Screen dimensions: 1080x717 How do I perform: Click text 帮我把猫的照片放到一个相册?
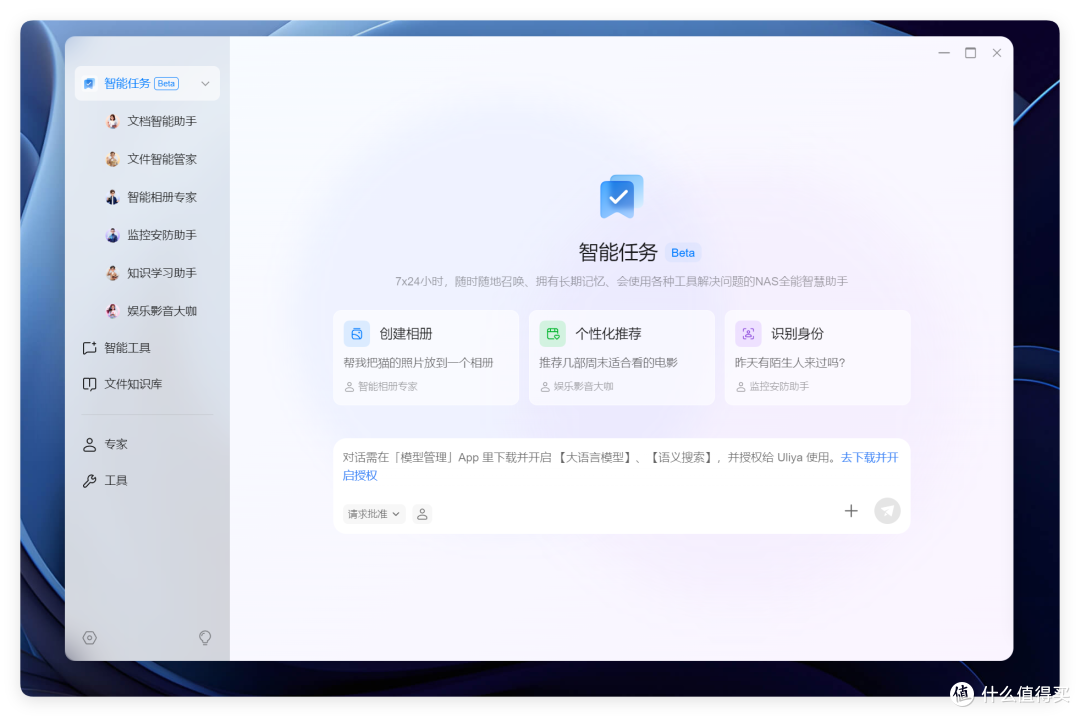pyautogui.click(x=418, y=363)
